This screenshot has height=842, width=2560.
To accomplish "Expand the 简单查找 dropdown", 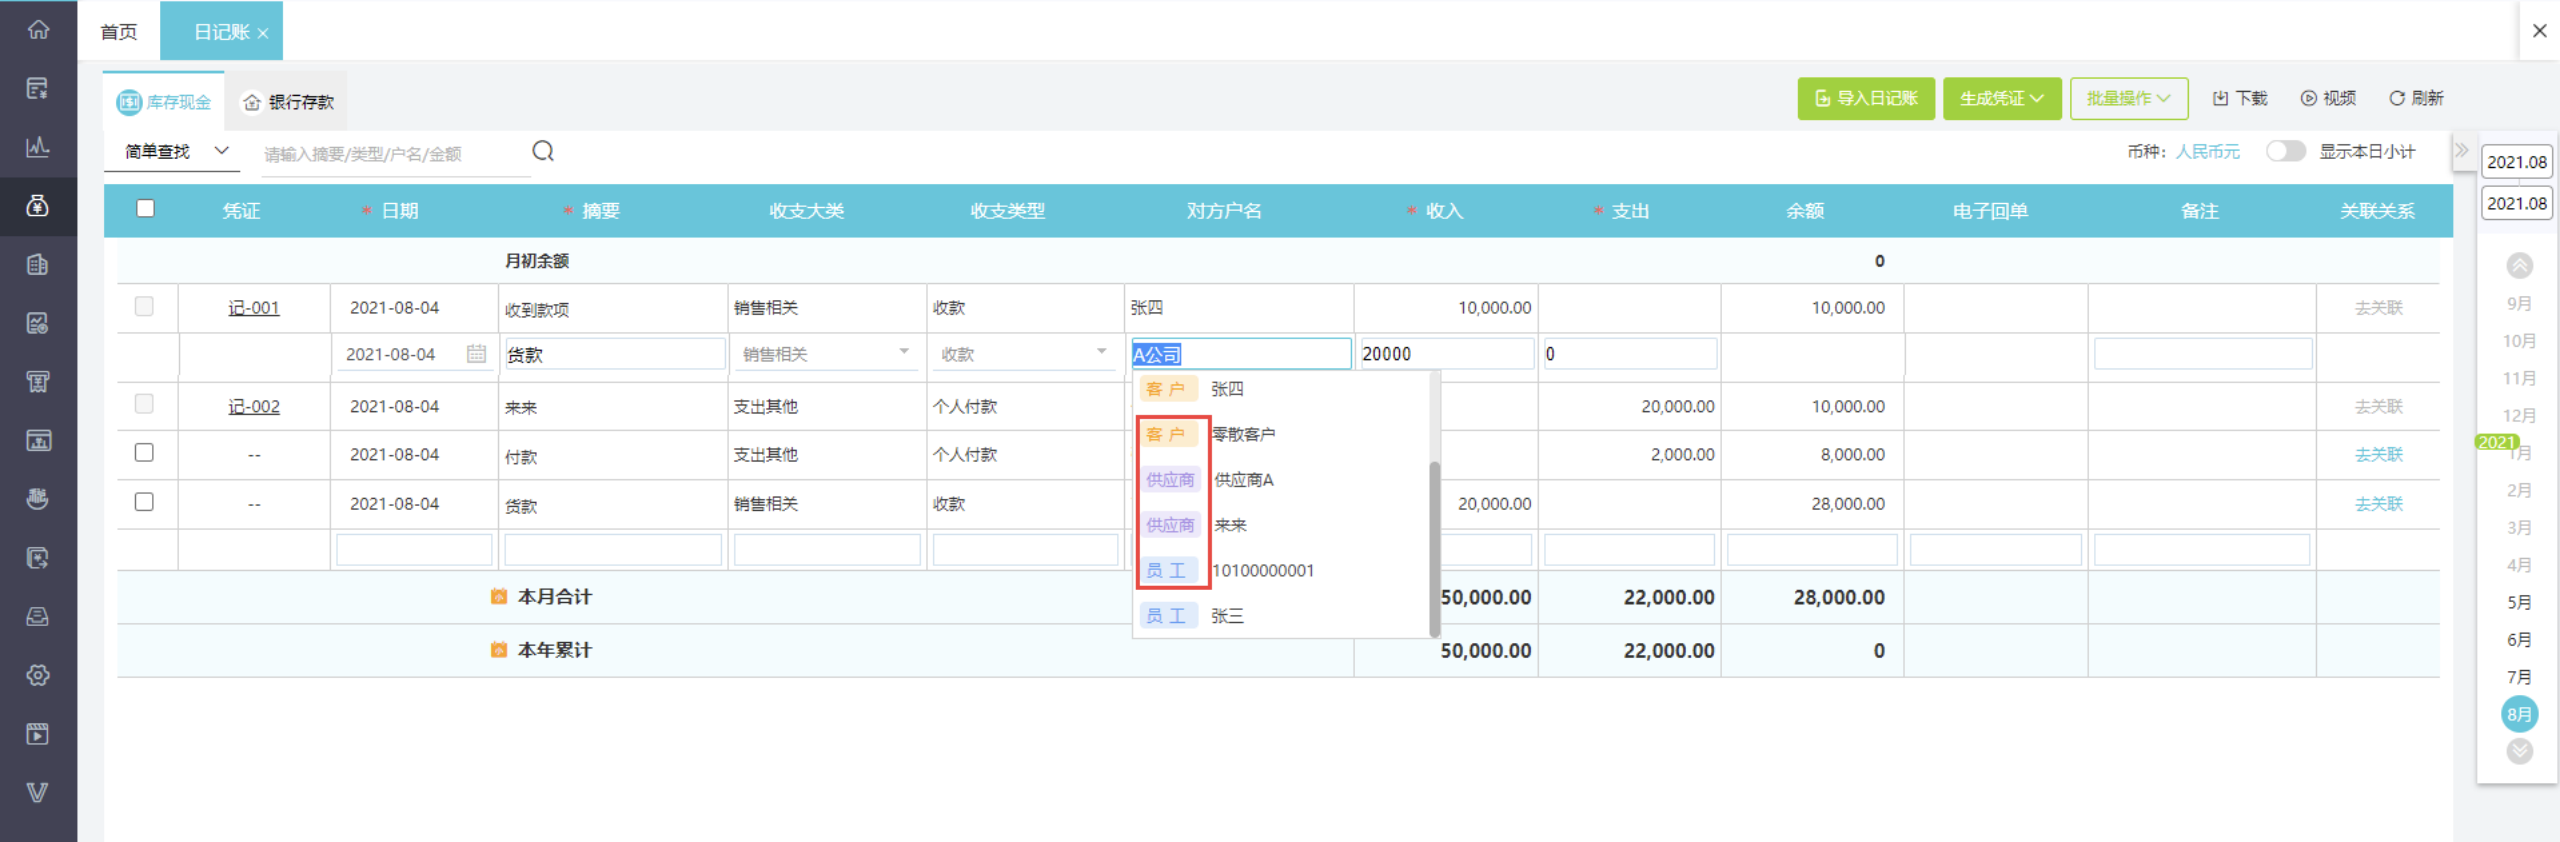I will (x=176, y=152).
